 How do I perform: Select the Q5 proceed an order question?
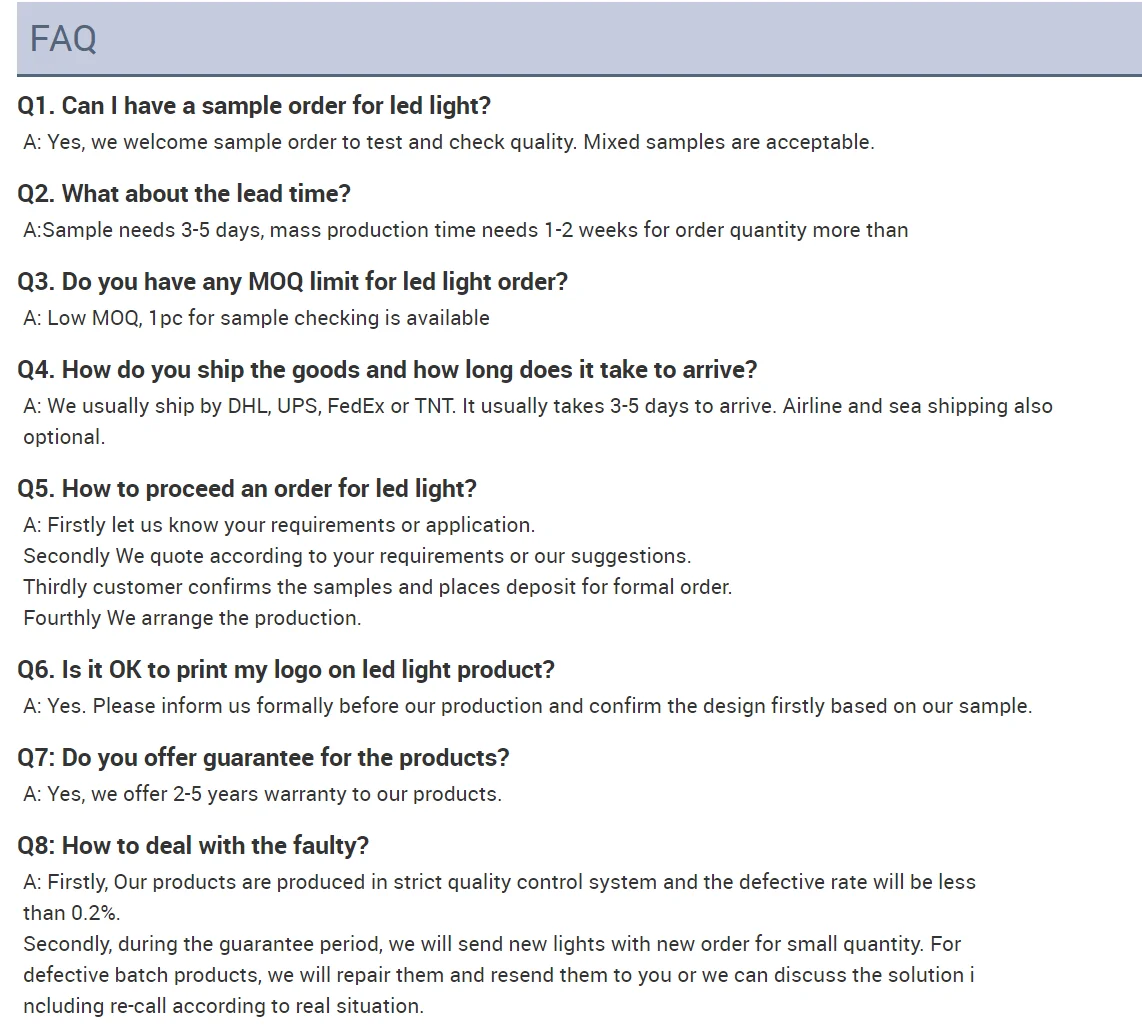pos(247,489)
